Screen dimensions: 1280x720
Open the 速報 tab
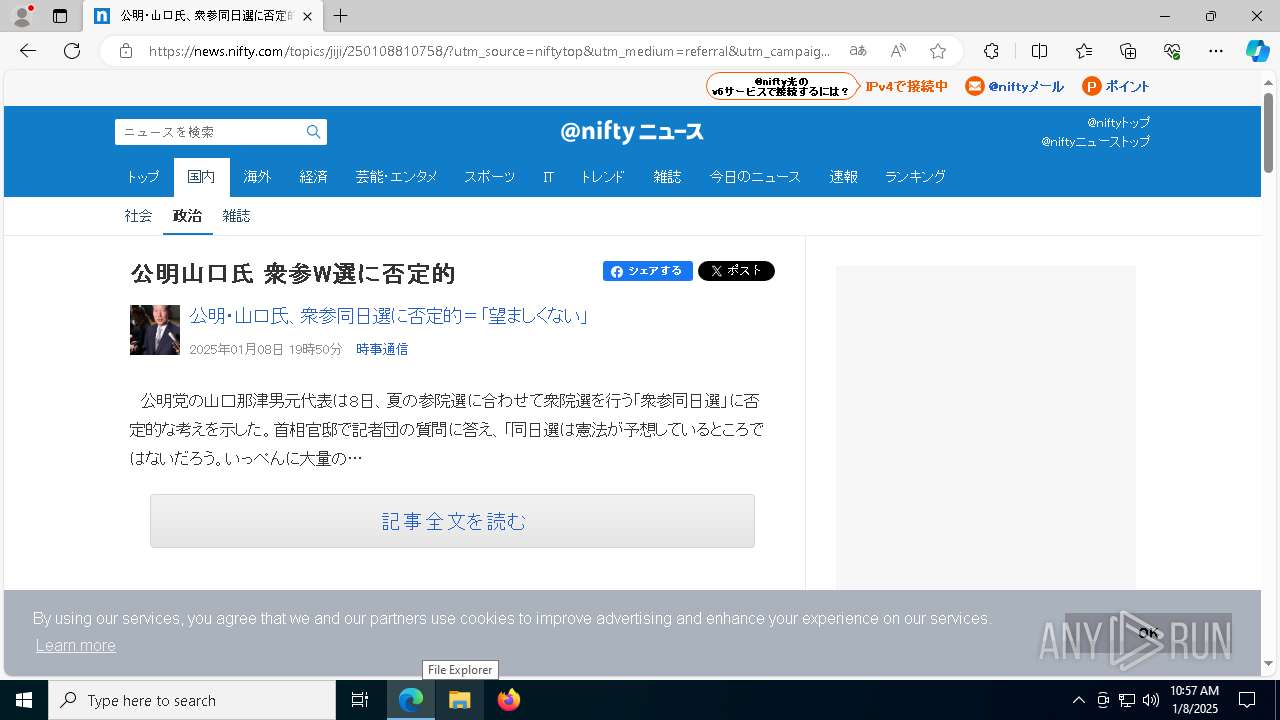click(843, 177)
